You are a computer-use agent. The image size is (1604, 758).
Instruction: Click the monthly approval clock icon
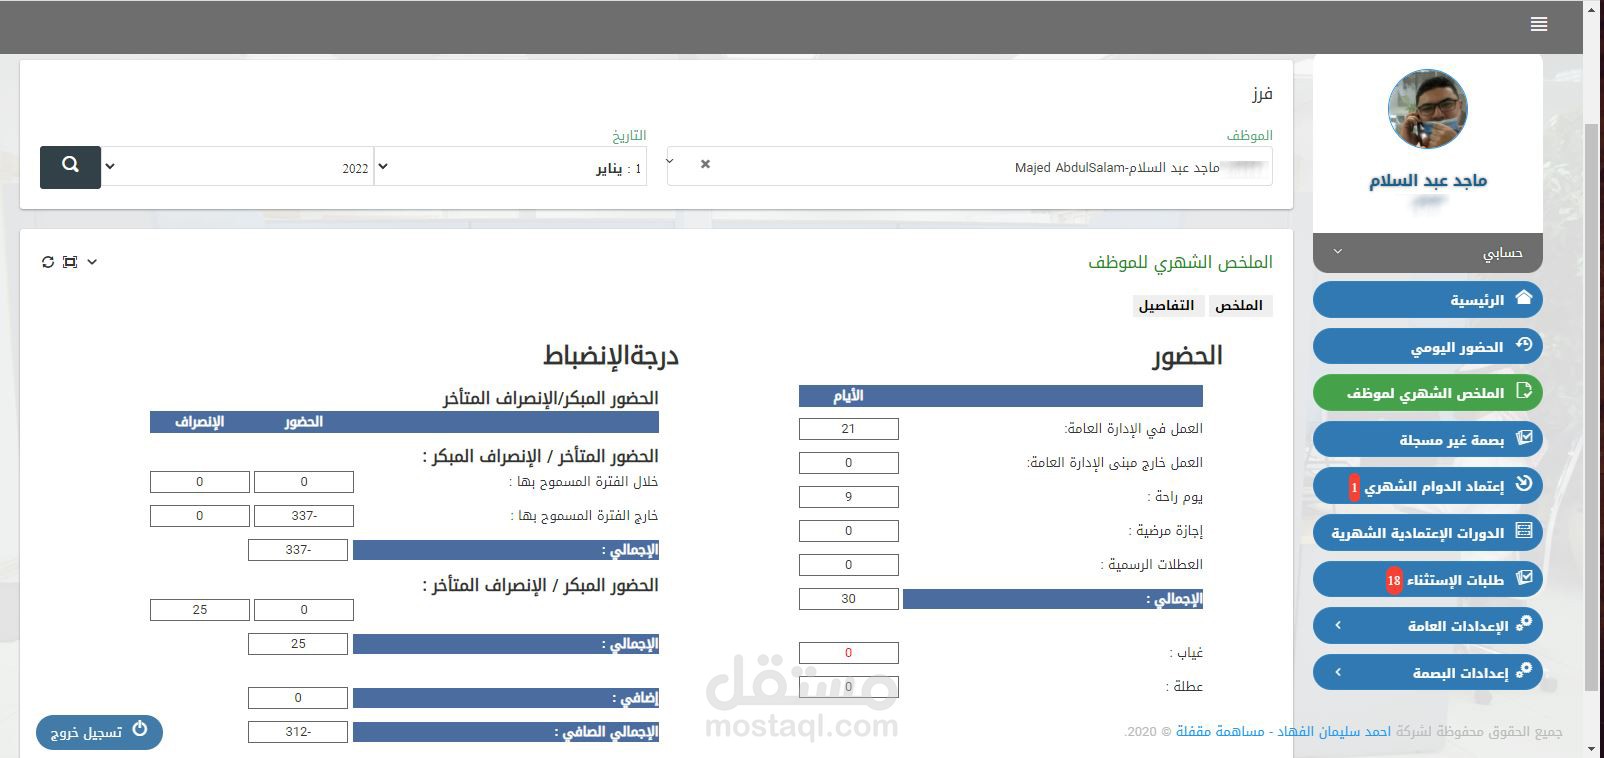pyautogui.click(x=1523, y=484)
